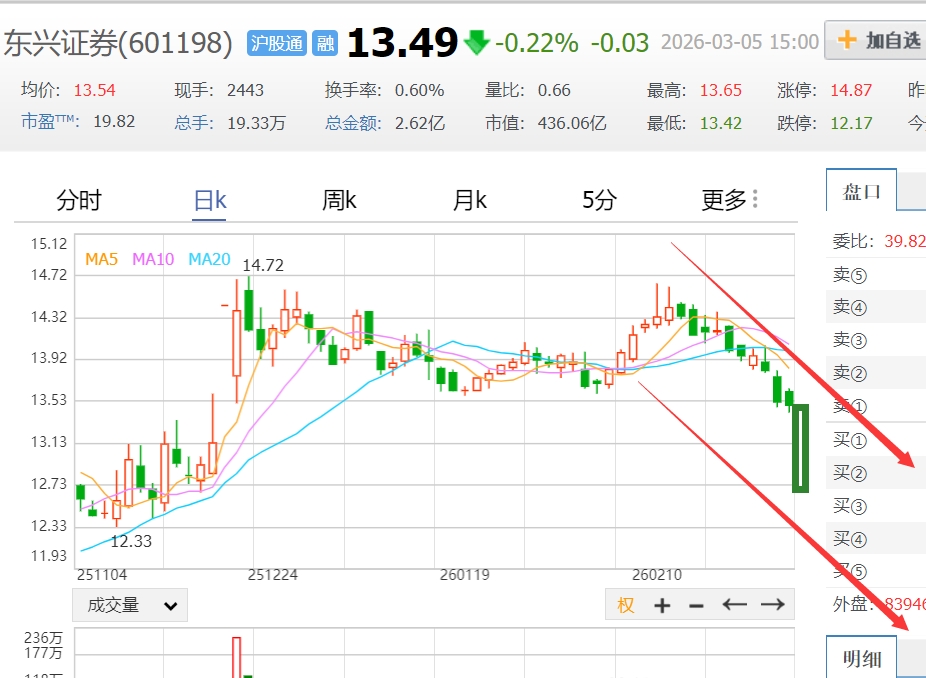This screenshot has width=926, height=678.
Task: Click the 卖② order book row
Action: tap(876, 373)
